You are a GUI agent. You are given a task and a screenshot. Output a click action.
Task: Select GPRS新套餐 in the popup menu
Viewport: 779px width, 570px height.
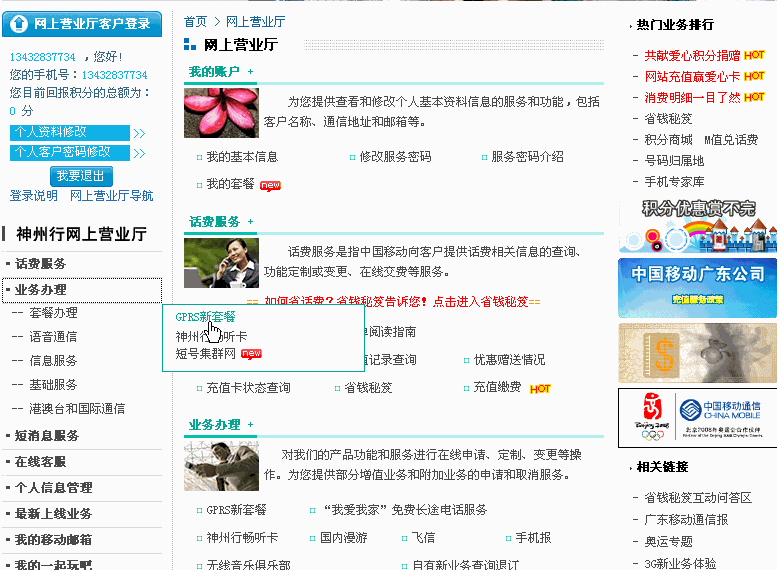[x=205, y=316]
